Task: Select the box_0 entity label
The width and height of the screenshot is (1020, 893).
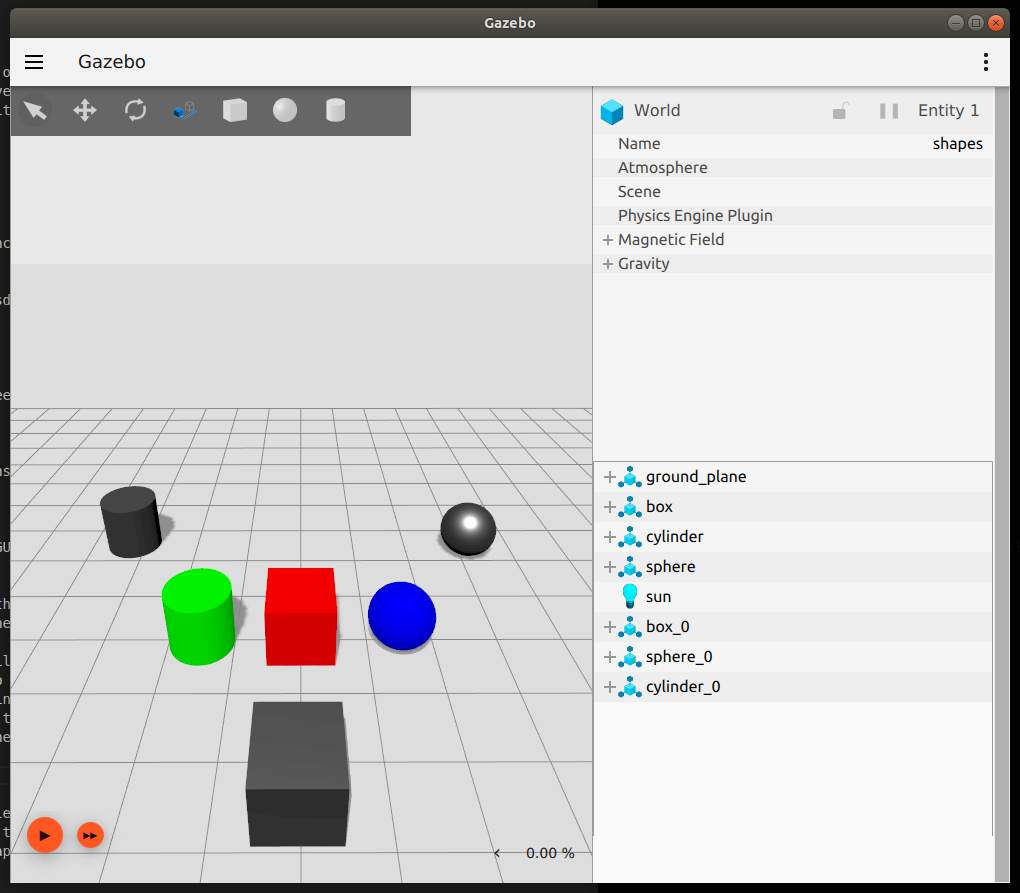Action: coord(667,627)
